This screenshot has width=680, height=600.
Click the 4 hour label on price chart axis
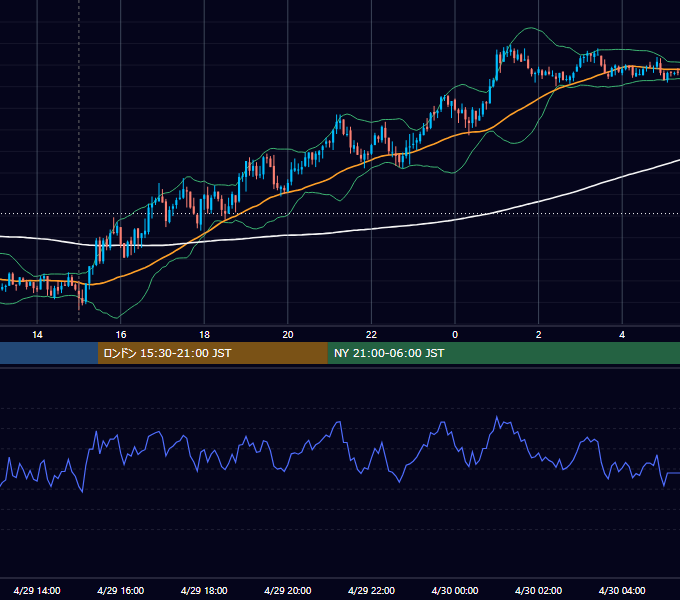[622, 335]
